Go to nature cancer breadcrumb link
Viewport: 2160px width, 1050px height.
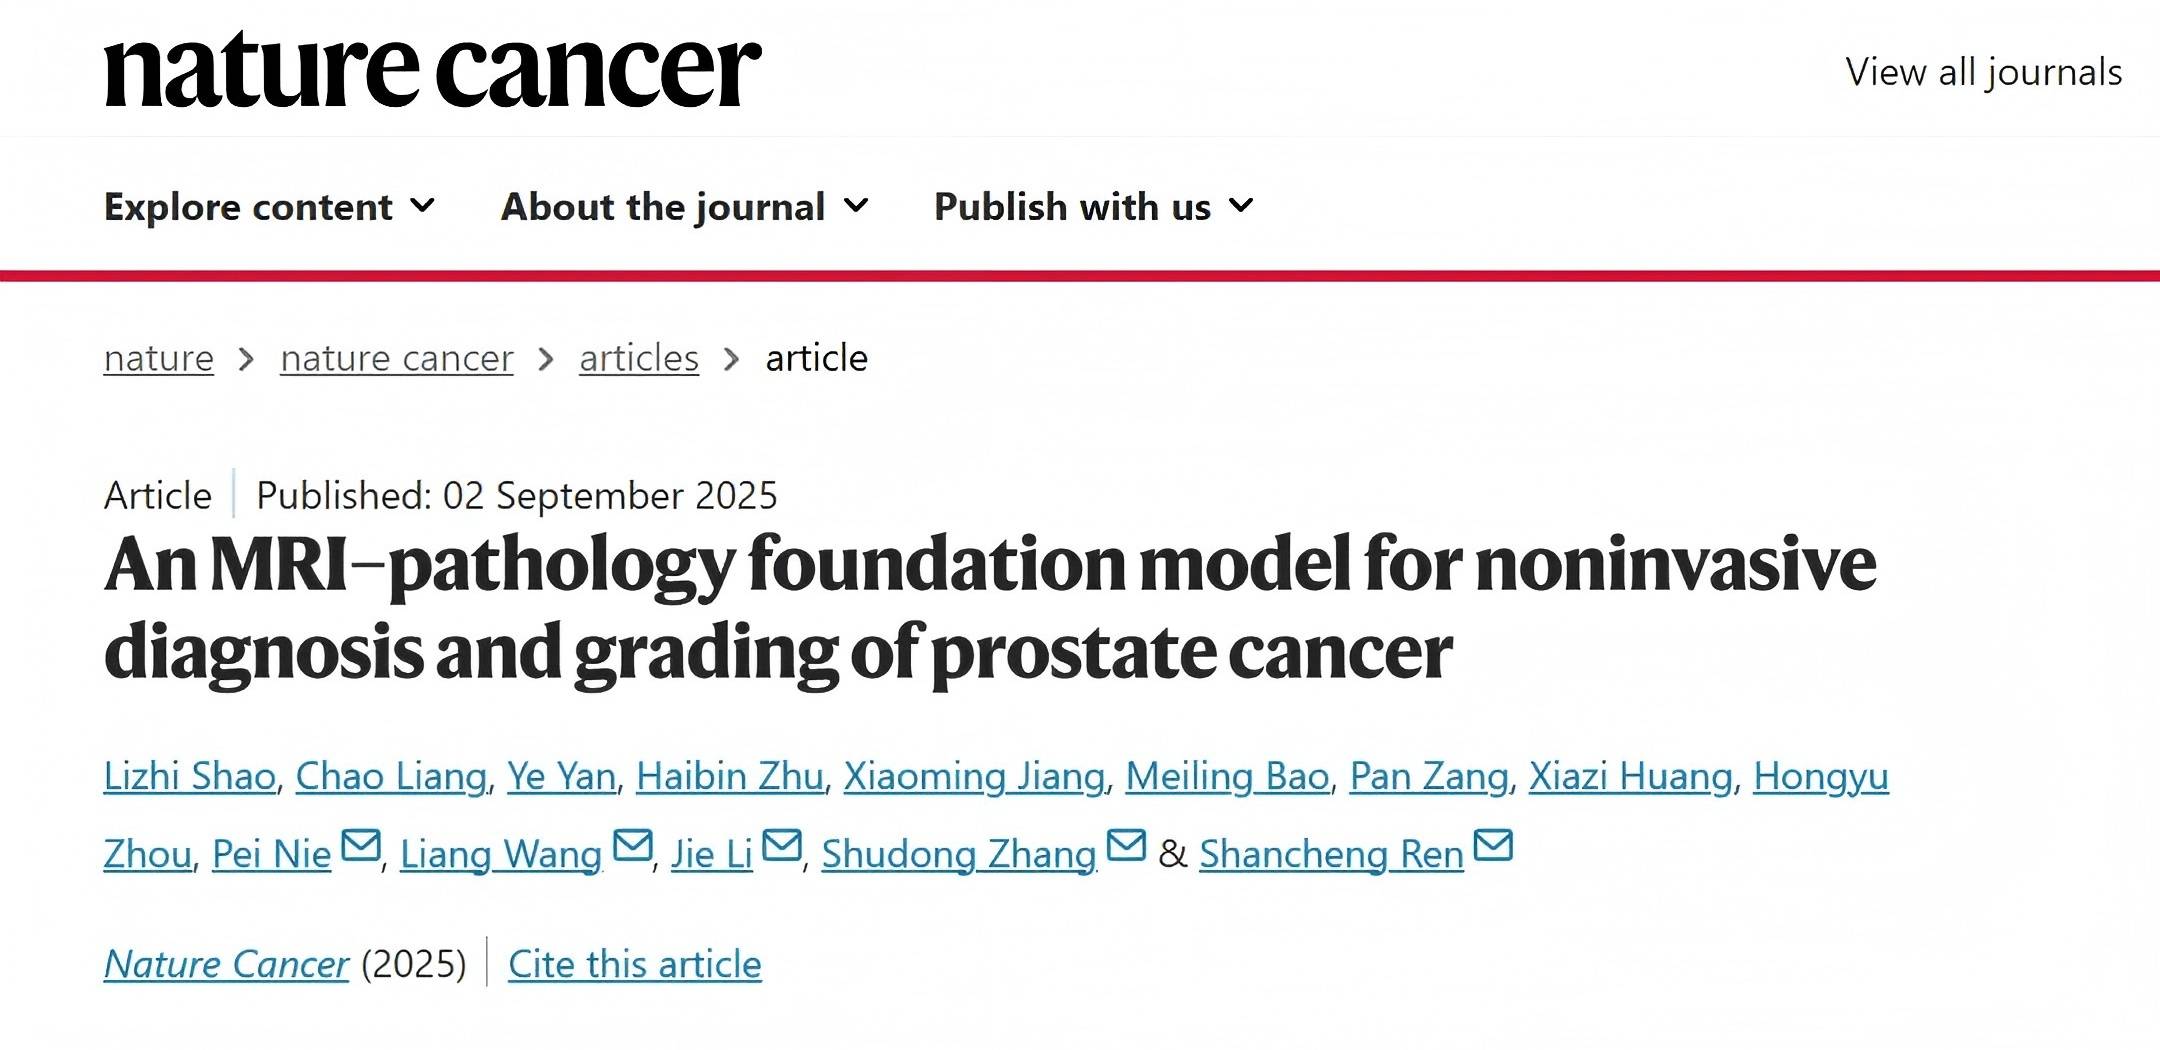click(x=397, y=357)
